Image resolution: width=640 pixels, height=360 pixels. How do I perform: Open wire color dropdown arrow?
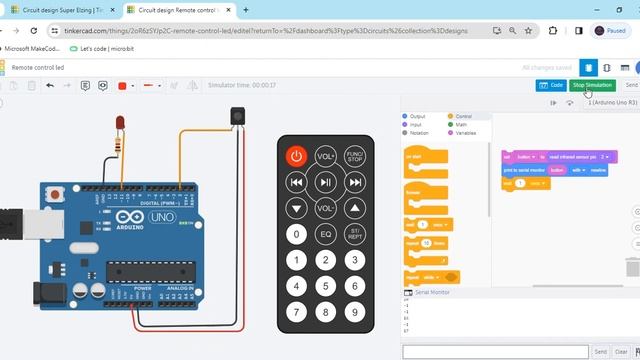pyautogui.click(x=133, y=86)
